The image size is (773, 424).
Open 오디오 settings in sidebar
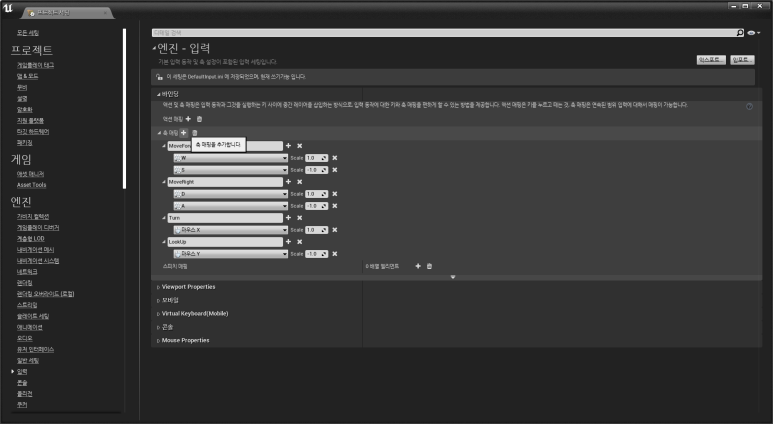coord(25,339)
